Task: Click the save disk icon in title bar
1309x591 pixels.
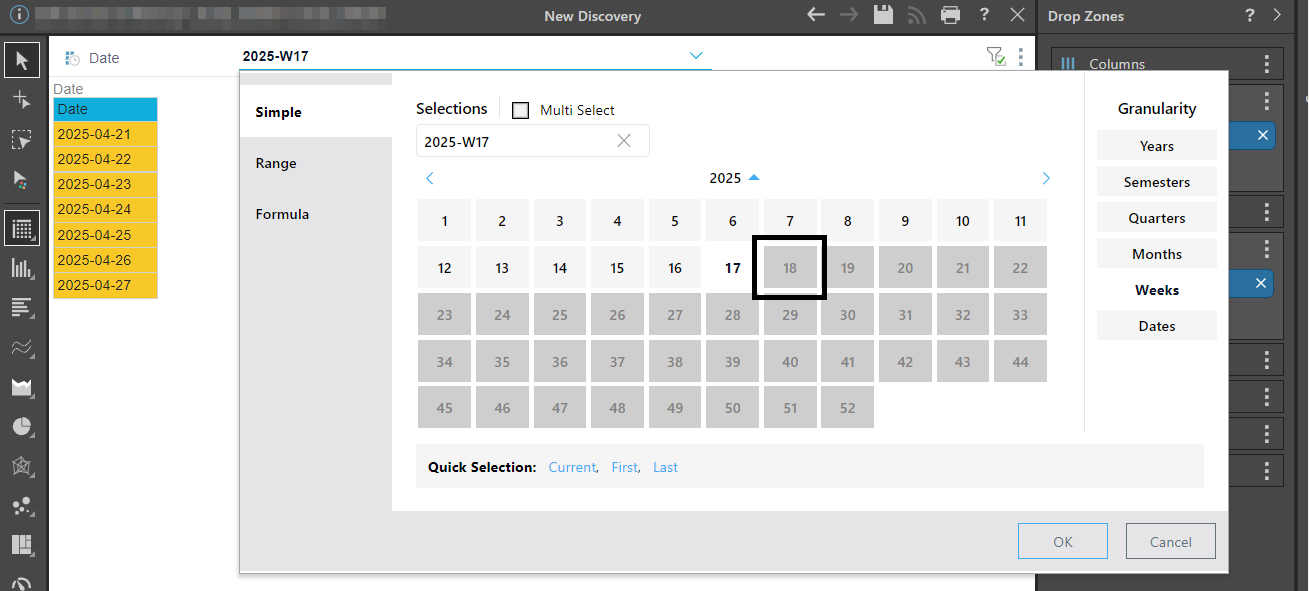Action: tap(883, 15)
